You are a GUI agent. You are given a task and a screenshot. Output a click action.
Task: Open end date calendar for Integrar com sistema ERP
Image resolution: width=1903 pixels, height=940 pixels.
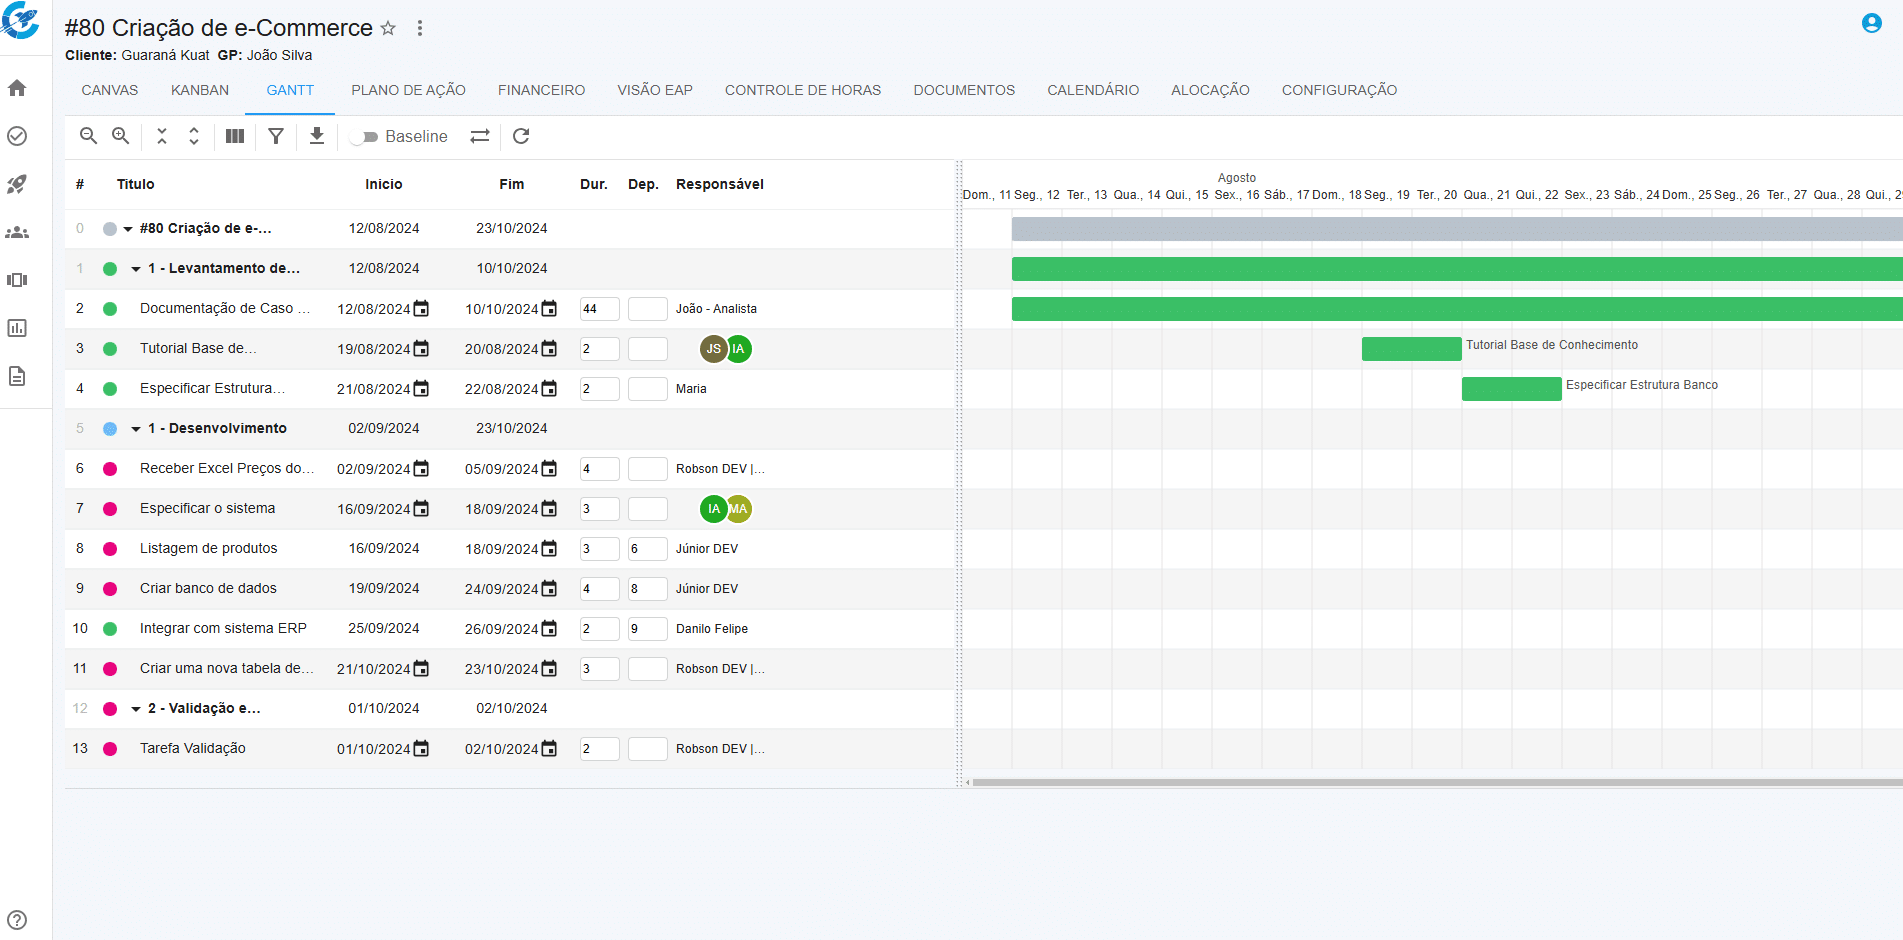(549, 629)
